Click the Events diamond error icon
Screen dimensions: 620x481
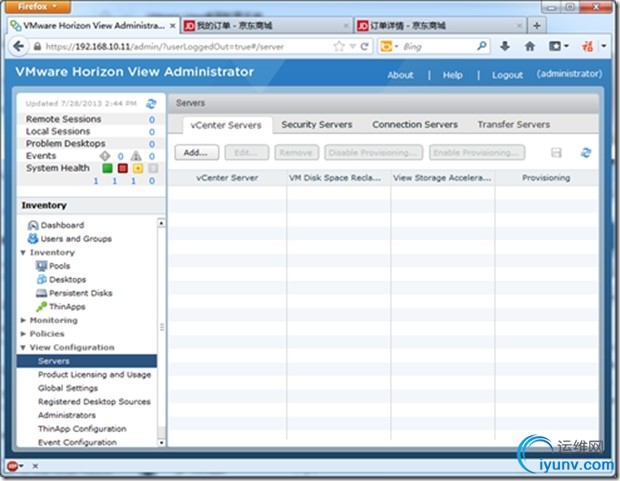coord(105,156)
